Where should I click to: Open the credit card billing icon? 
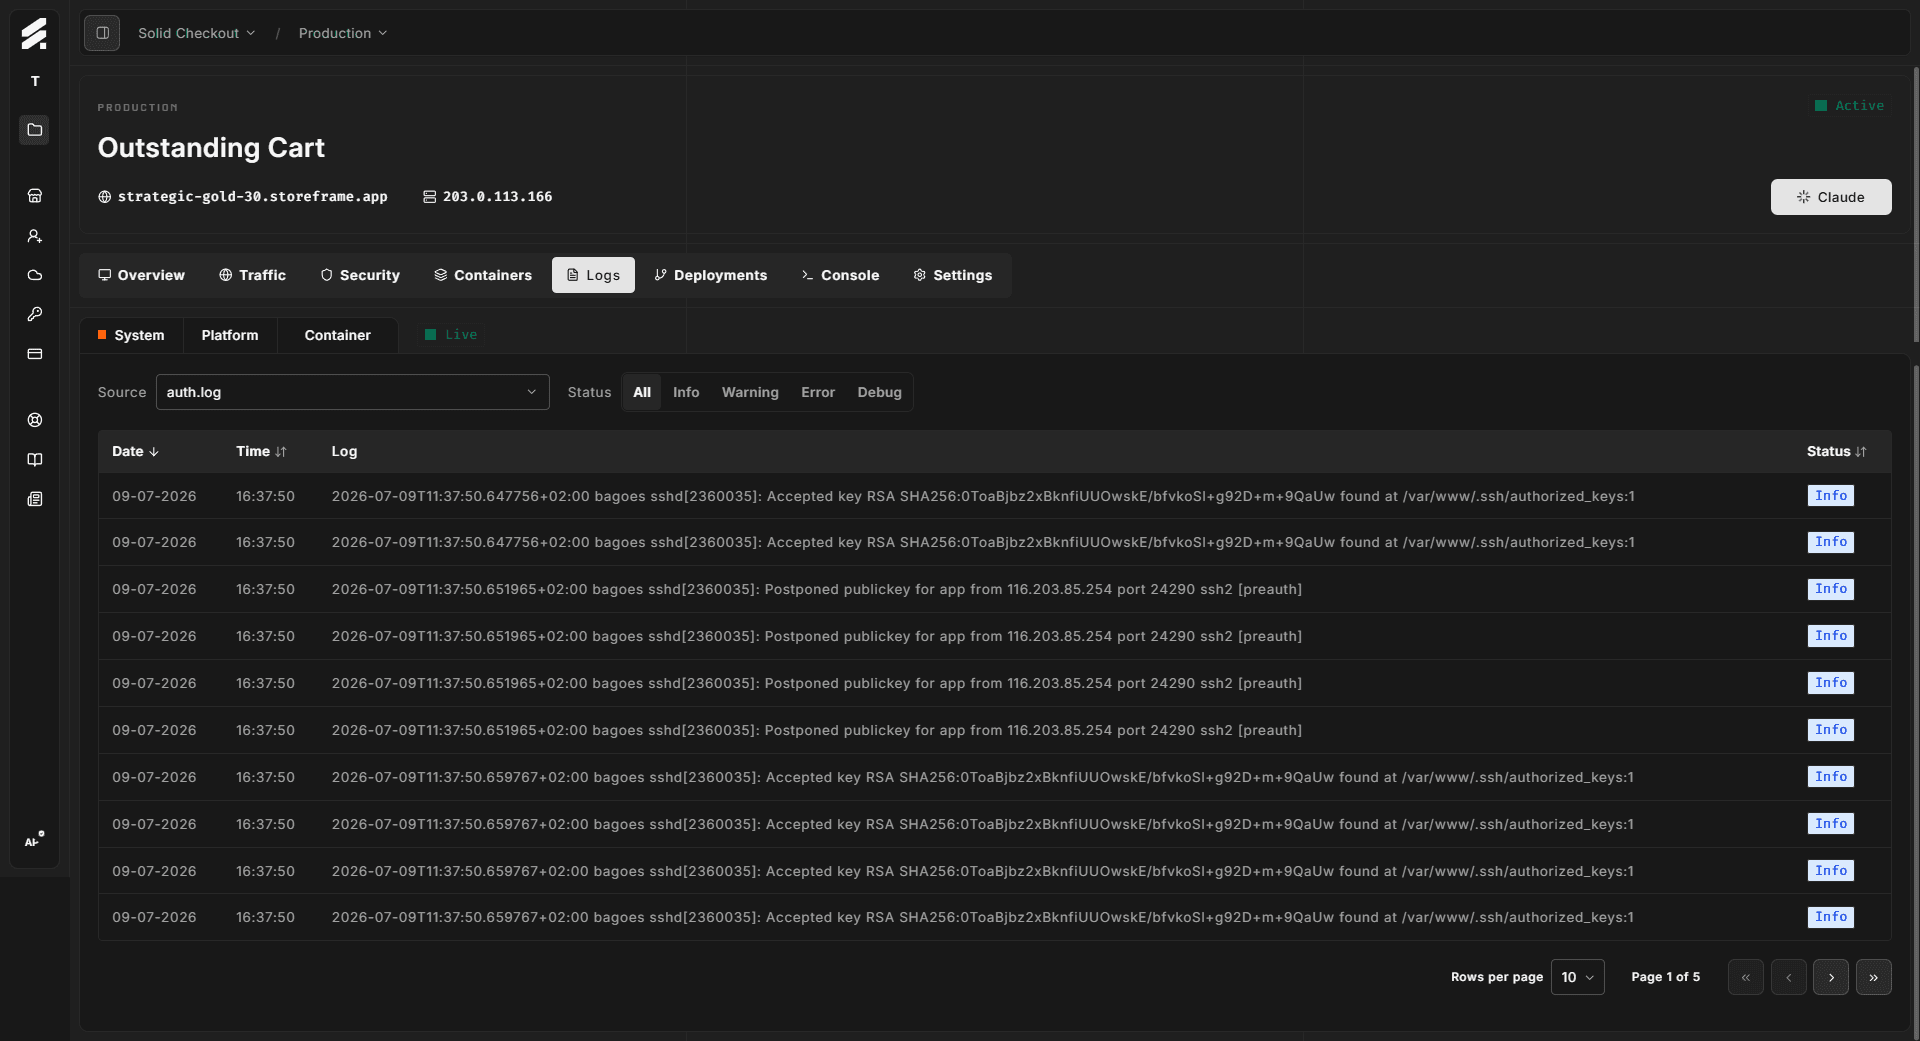pos(35,354)
